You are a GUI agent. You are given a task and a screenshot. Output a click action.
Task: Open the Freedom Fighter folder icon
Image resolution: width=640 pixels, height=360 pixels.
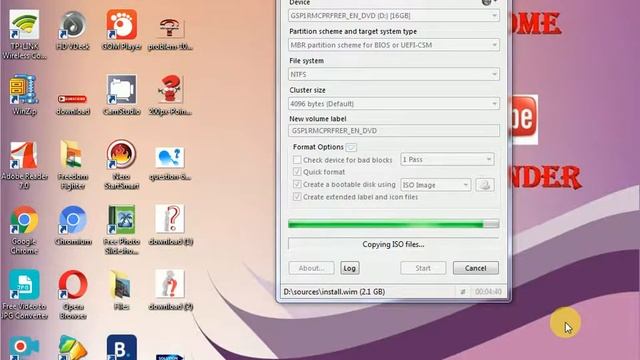(x=73, y=165)
